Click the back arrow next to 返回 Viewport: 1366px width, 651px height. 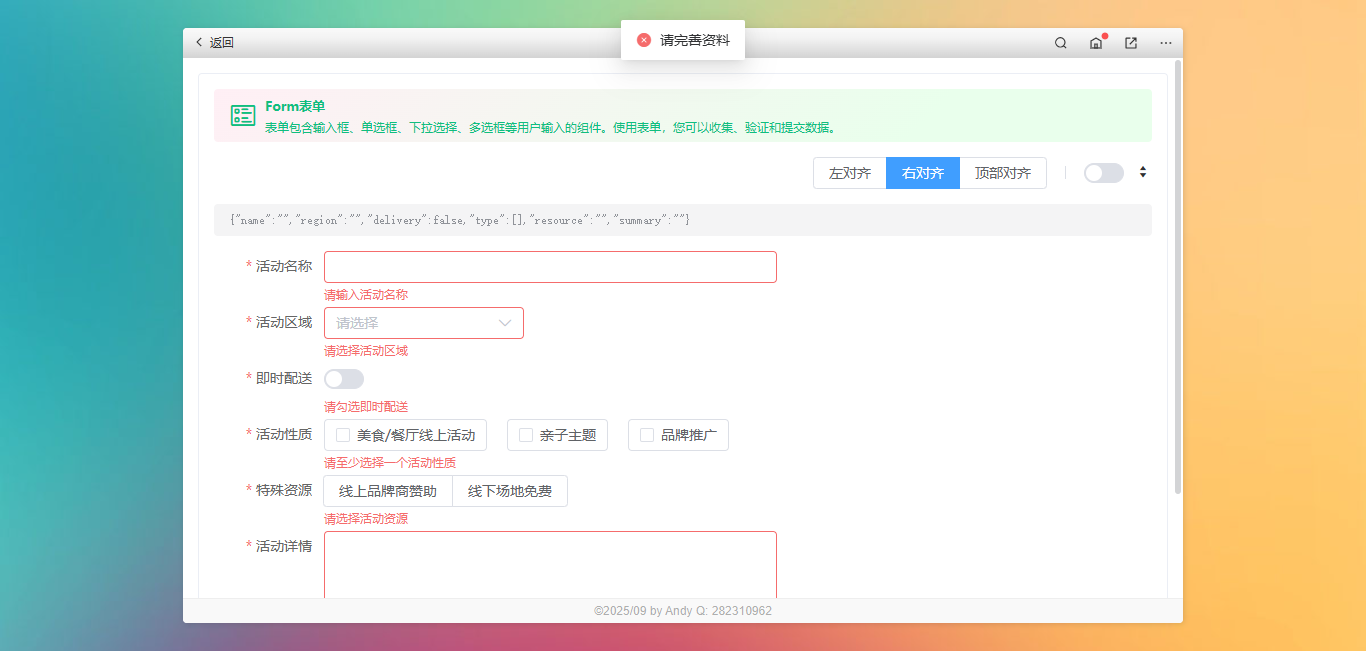click(x=198, y=42)
